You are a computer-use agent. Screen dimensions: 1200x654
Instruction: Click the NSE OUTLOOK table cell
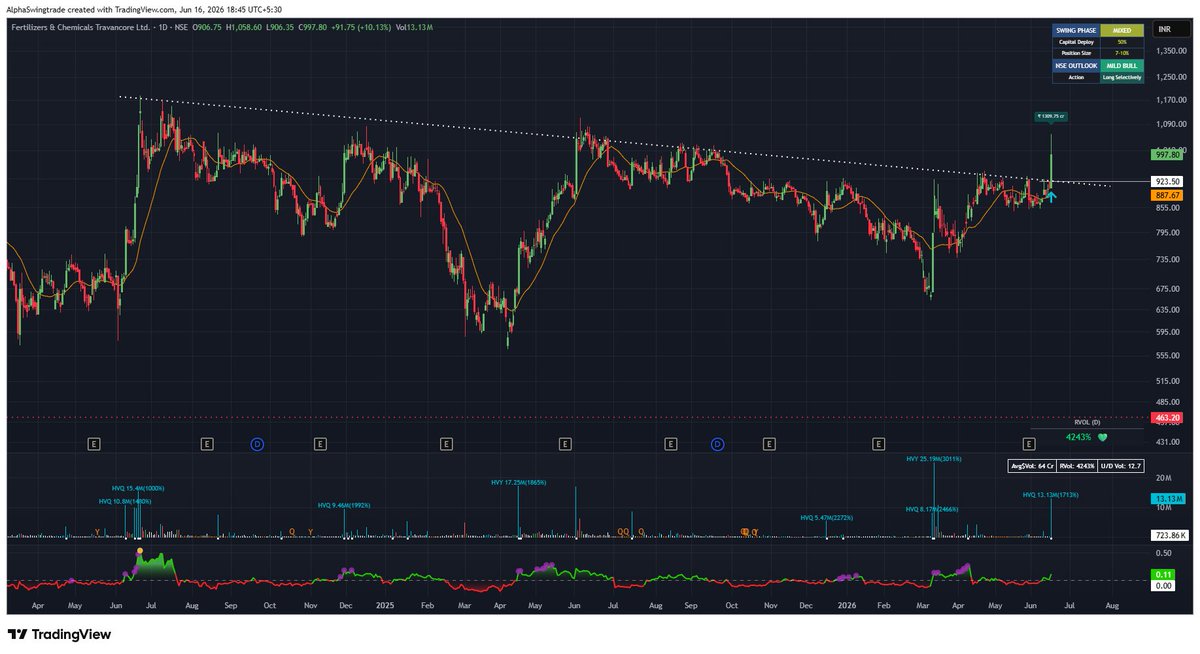tap(1075, 65)
